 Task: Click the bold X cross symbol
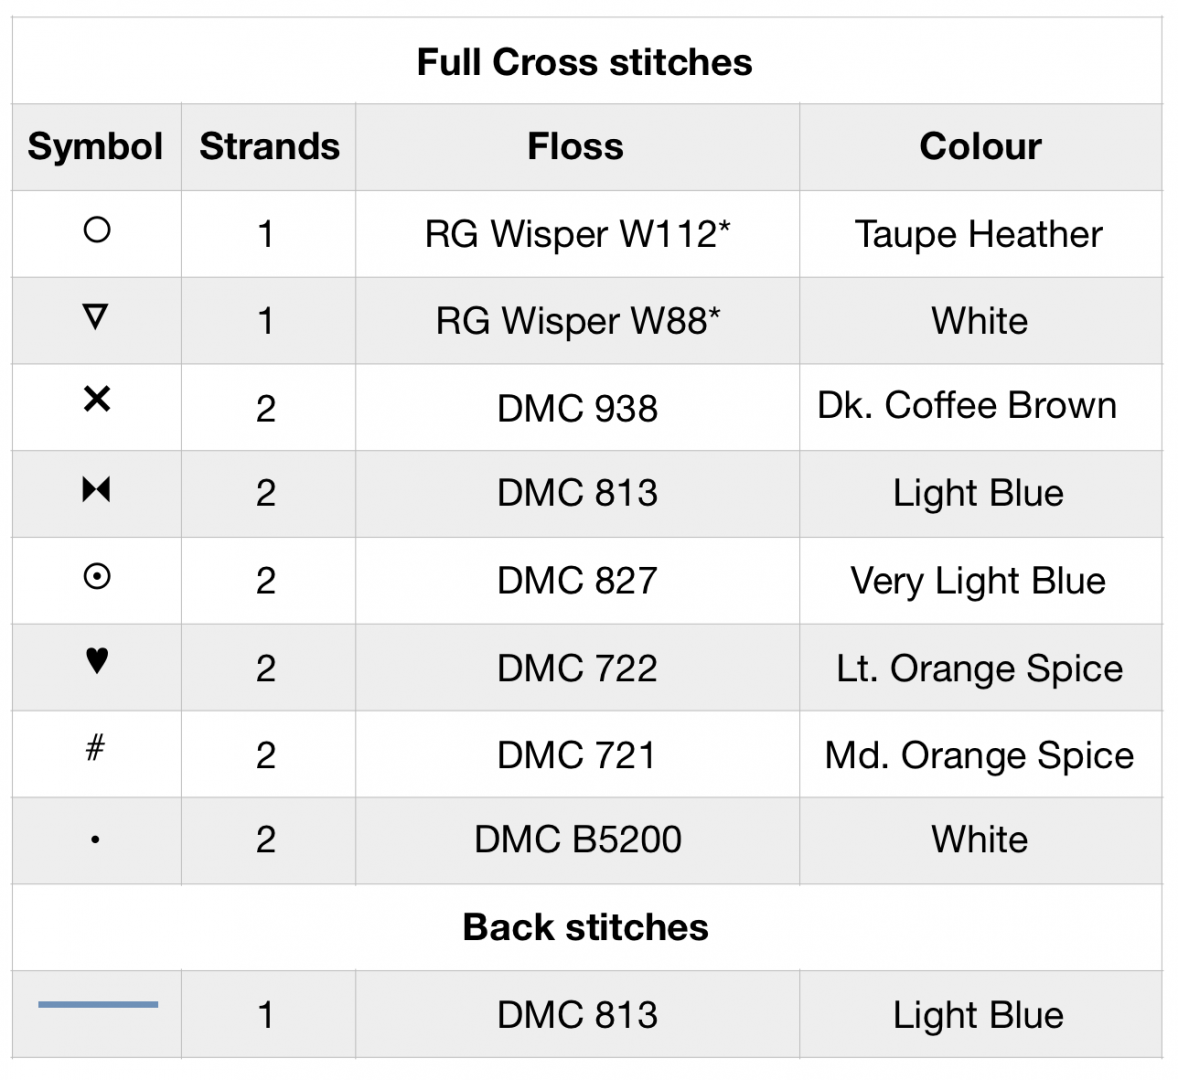point(97,400)
